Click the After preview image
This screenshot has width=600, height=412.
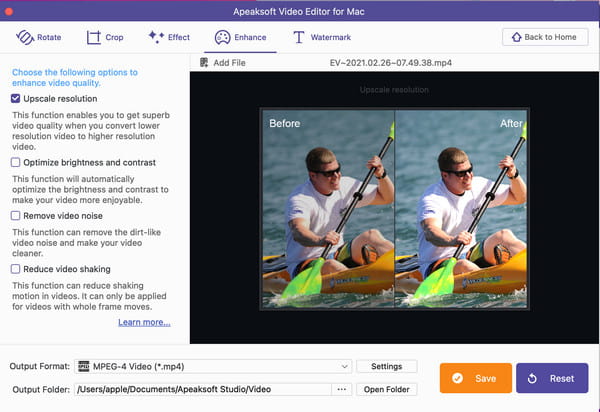pyautogui.click(x=461, y=209)
